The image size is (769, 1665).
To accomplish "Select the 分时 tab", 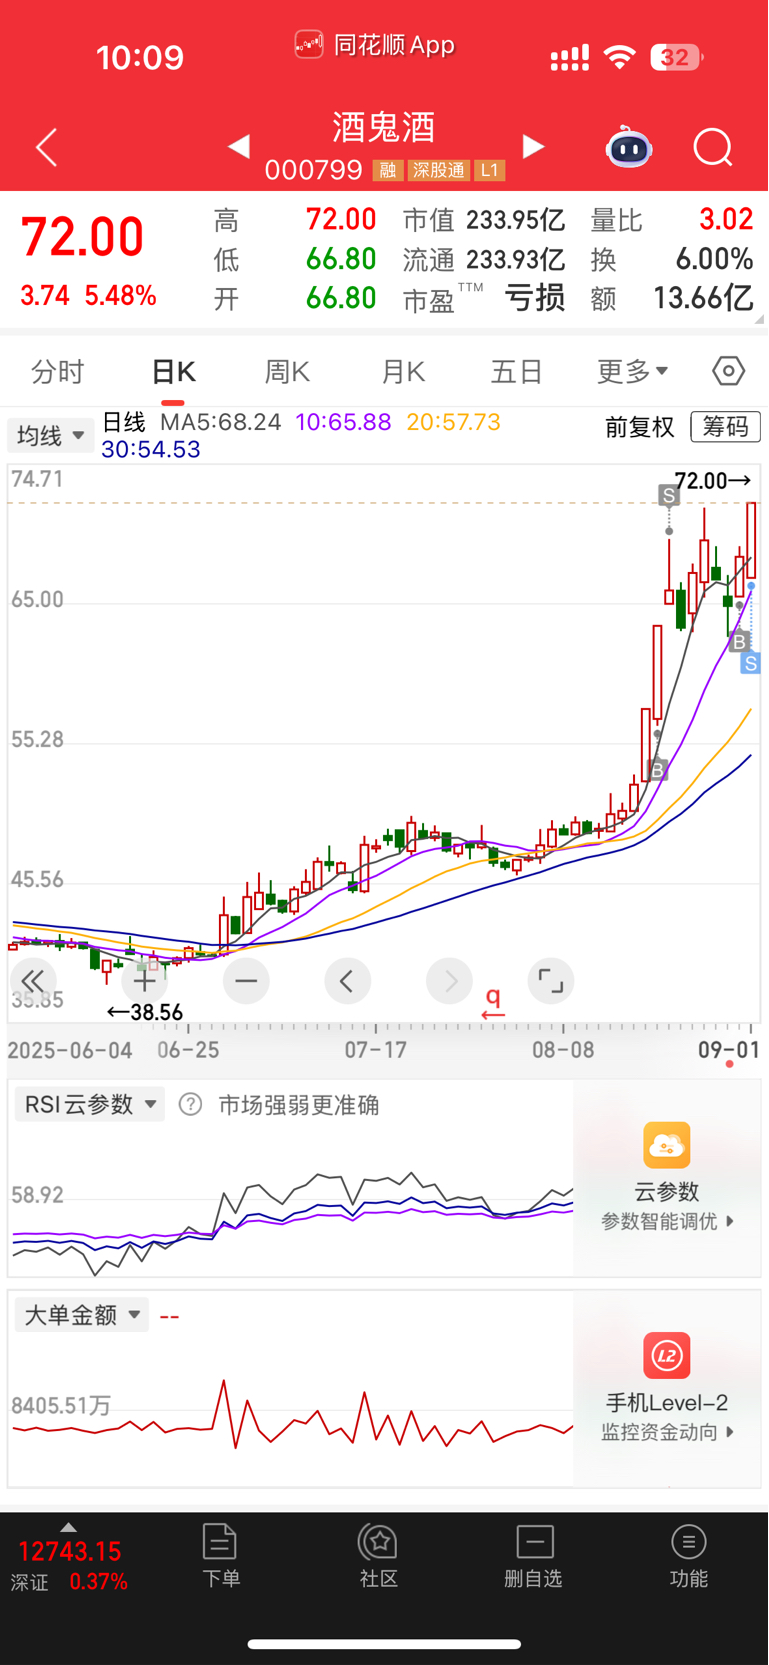I will pyautogui.click(x=58, y=372).
